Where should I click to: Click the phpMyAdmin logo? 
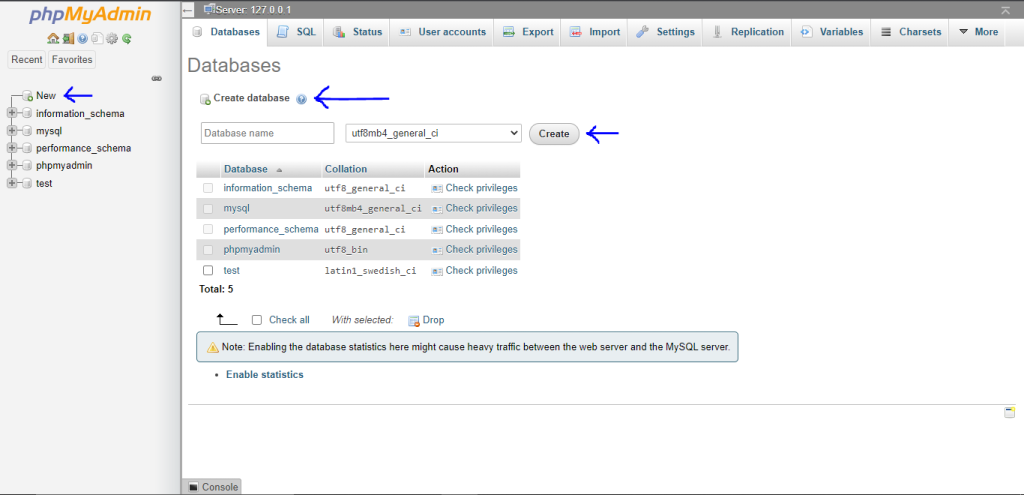[x=90, y=14]
